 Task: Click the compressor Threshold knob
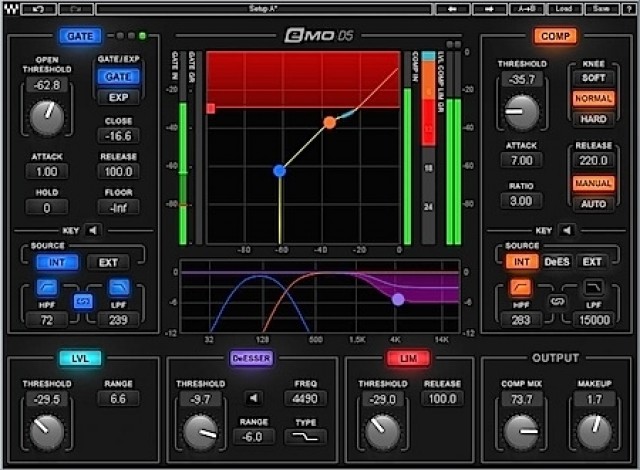pos(521,112)
